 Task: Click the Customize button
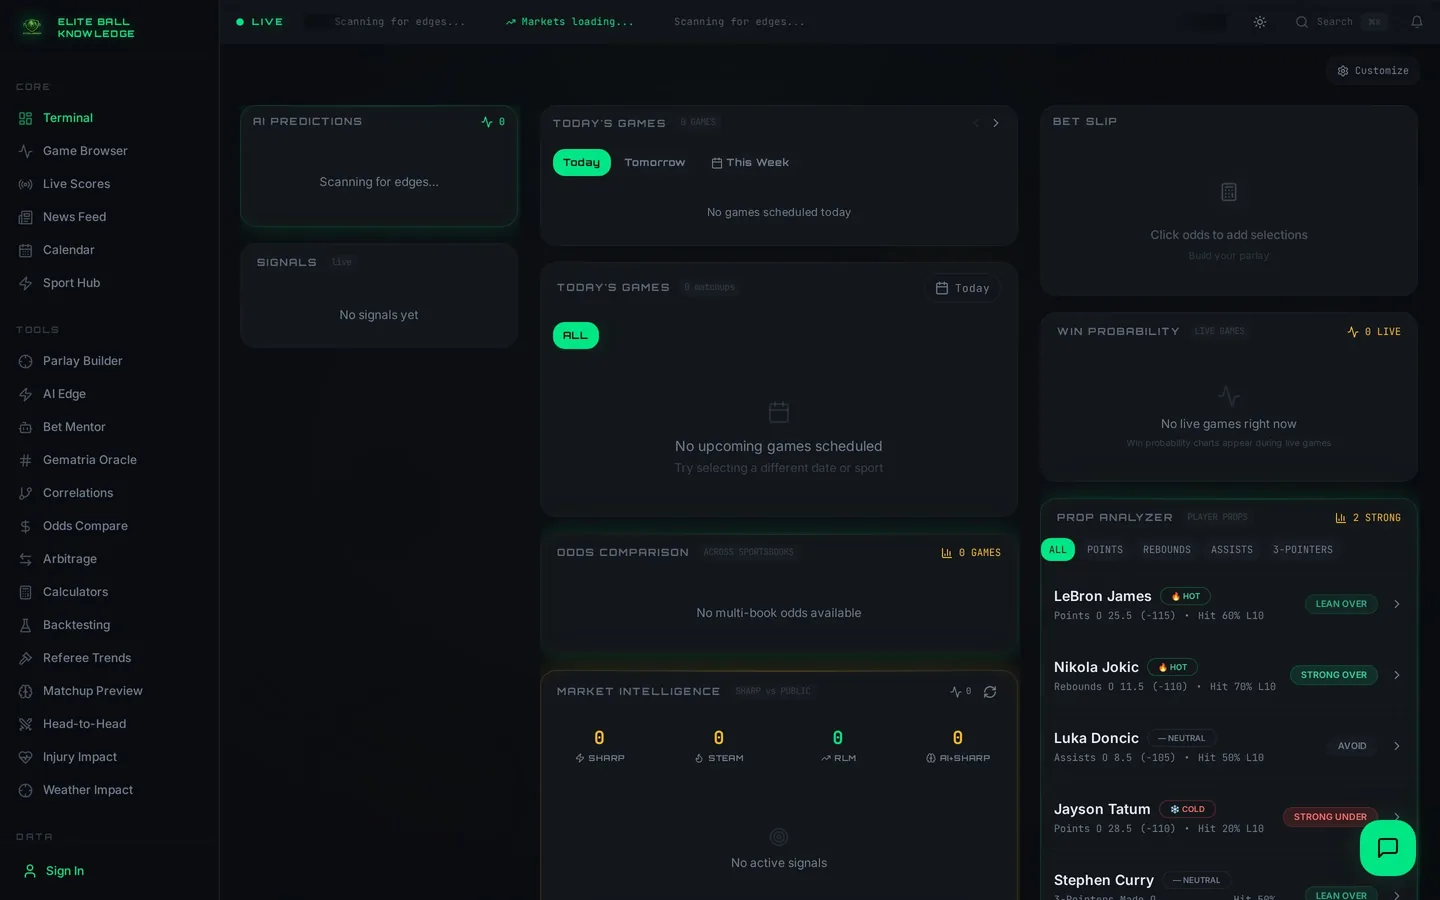pos(1373,71)
